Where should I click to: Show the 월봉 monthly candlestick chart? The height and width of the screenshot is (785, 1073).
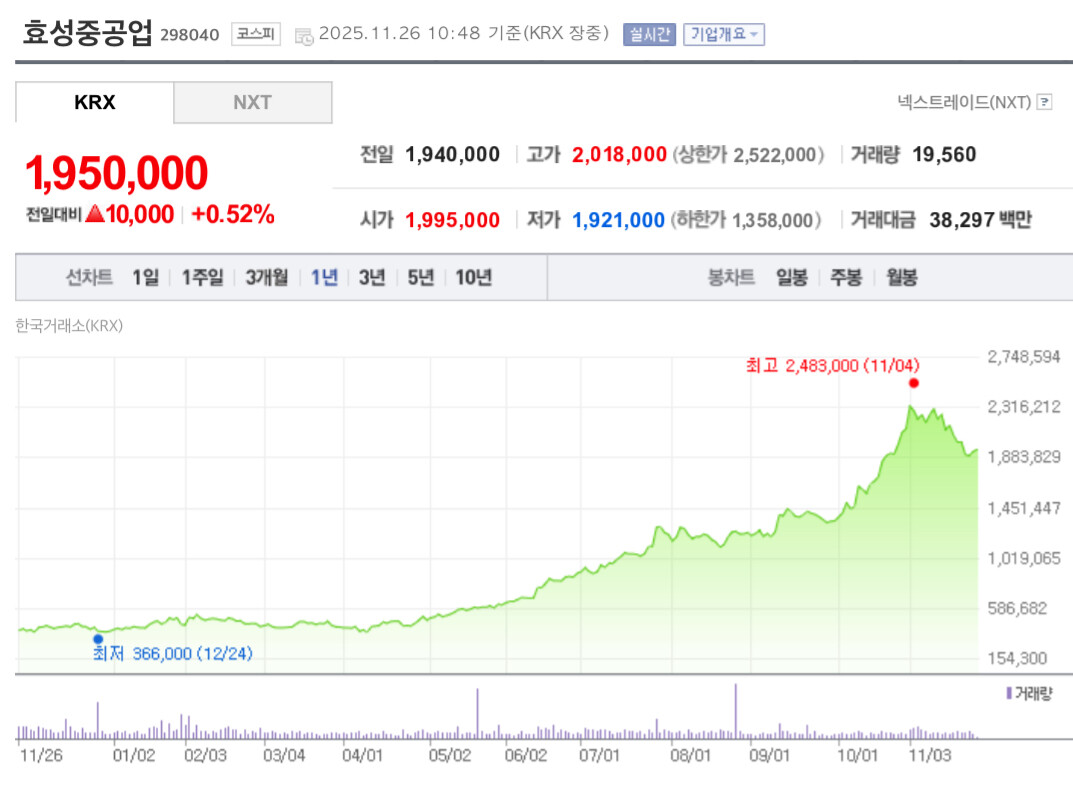point(901,277)
